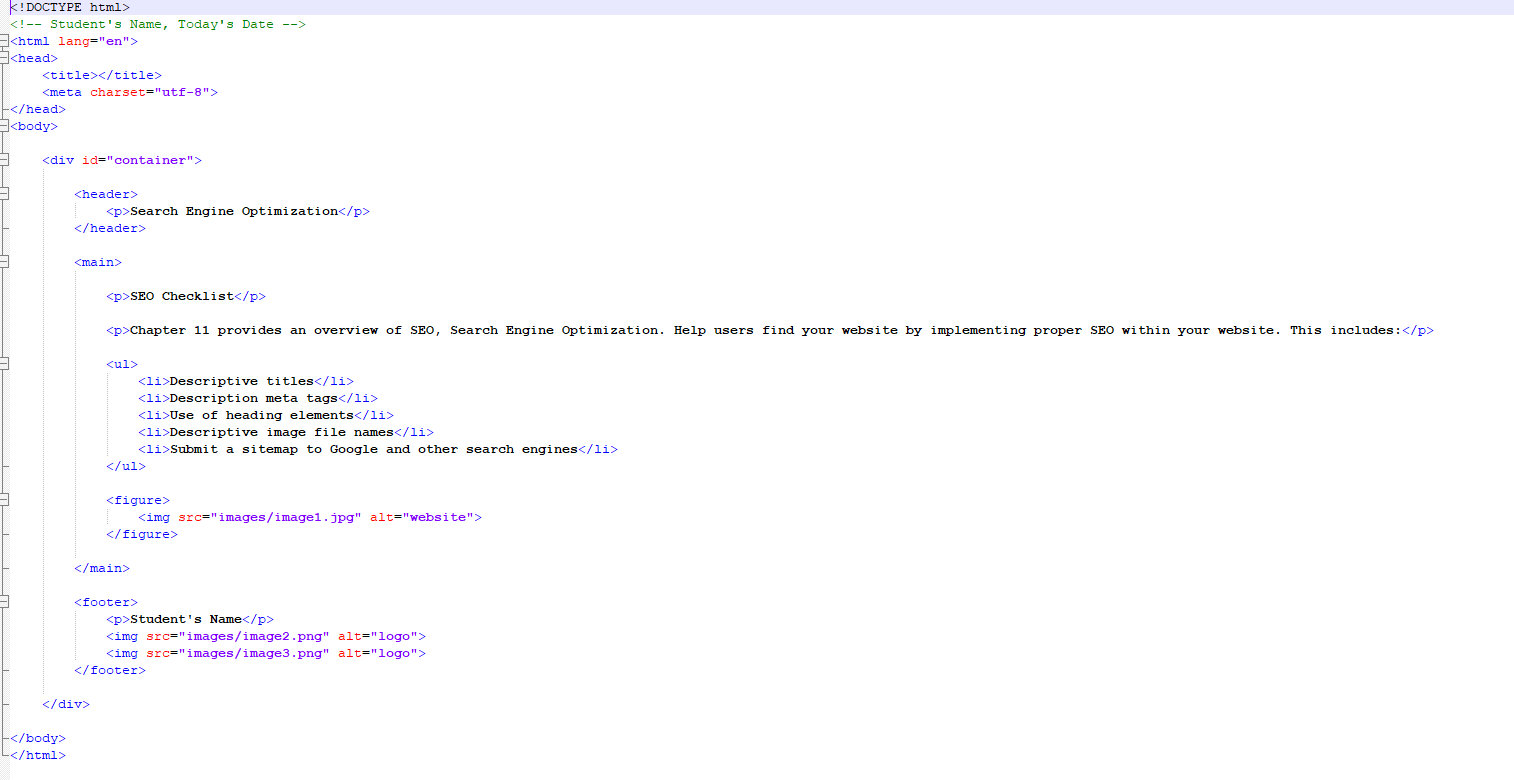This screenshot has width=1514, height=780.
Task: Collapse the <header> element fold marker
Action: pyautogui.click(x=5, y=194)
